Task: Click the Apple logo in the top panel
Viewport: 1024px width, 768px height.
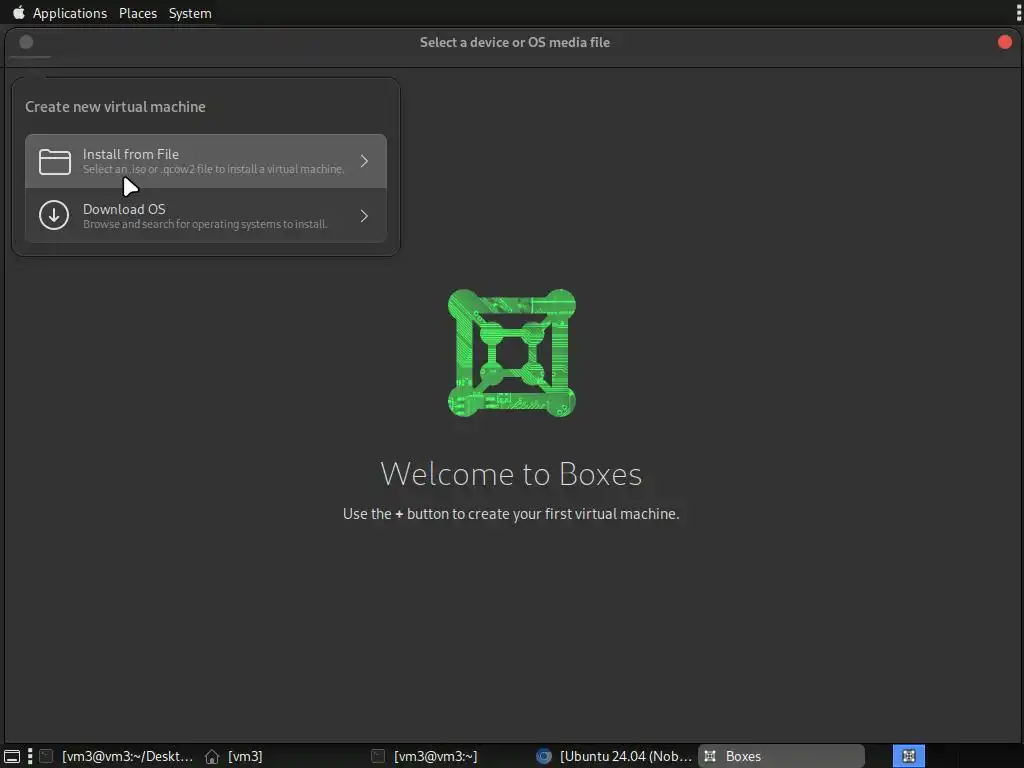Action: pyautogui.click(x=18, y=12)
